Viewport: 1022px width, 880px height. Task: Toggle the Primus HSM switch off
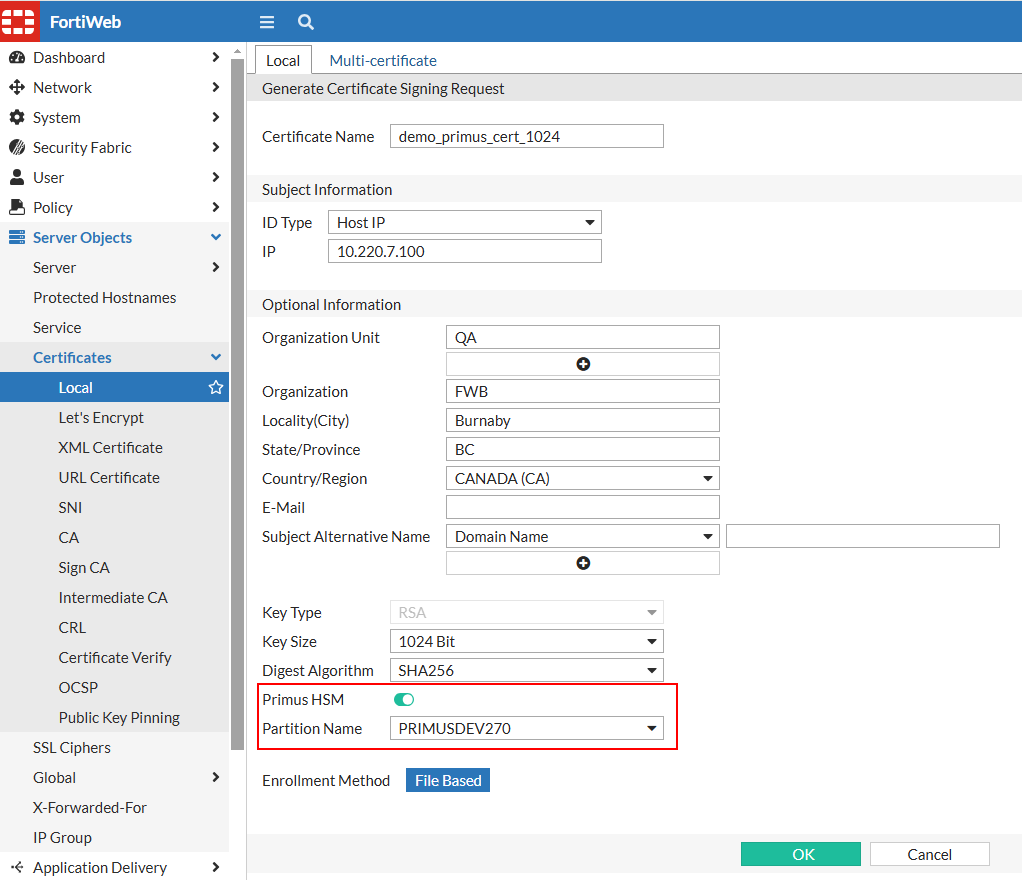[403, 699]
